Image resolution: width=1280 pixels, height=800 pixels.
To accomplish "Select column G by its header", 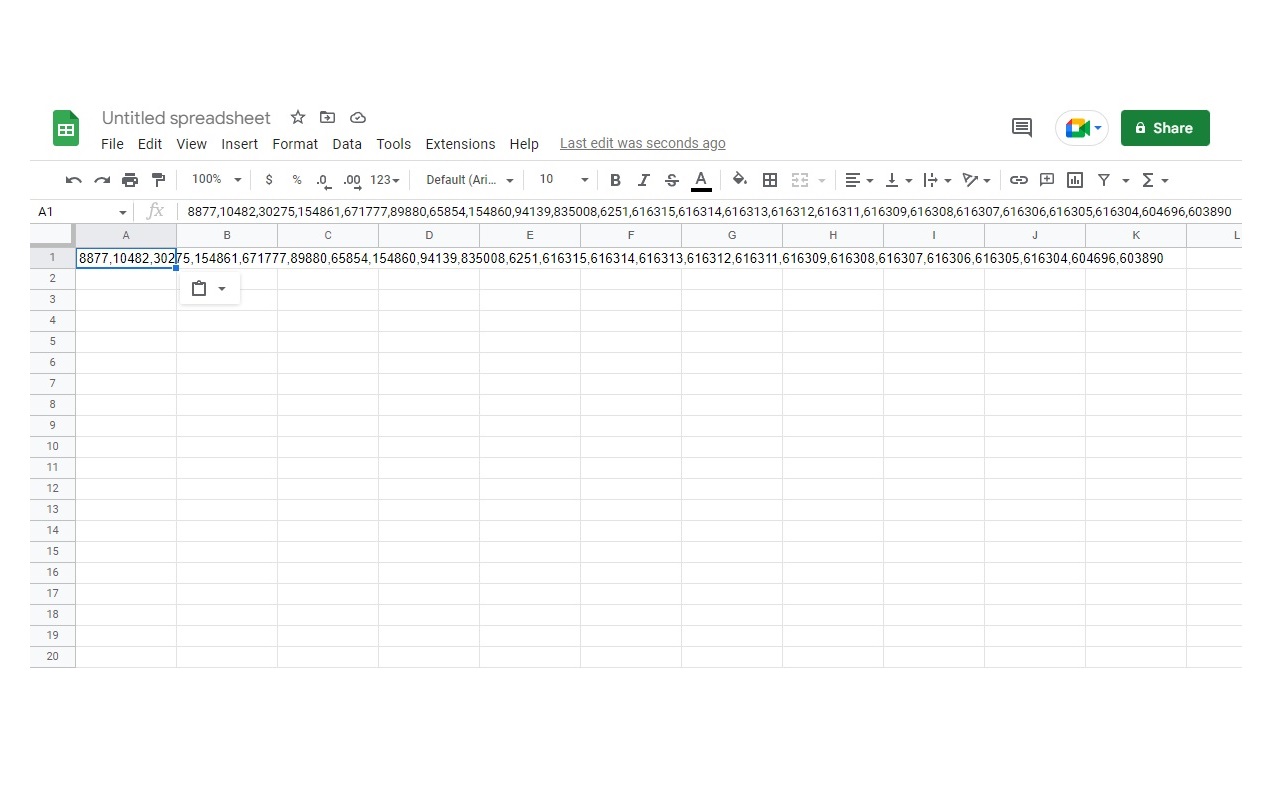I will [732, 235].
